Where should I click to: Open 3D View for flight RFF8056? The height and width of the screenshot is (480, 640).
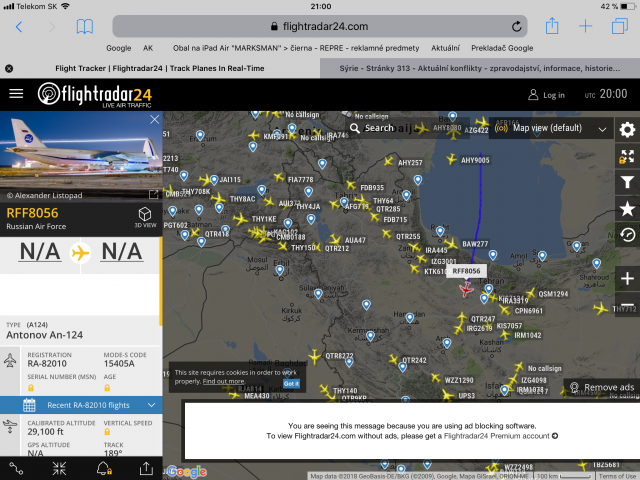[145, 217]
